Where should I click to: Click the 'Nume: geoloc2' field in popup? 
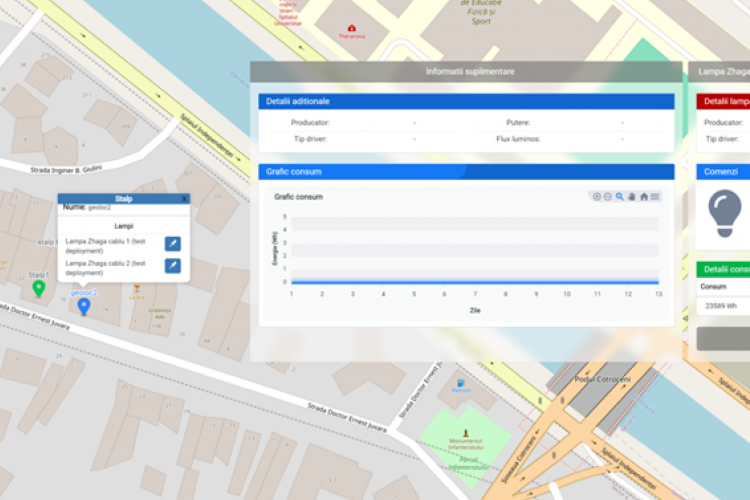pos(87,207)
